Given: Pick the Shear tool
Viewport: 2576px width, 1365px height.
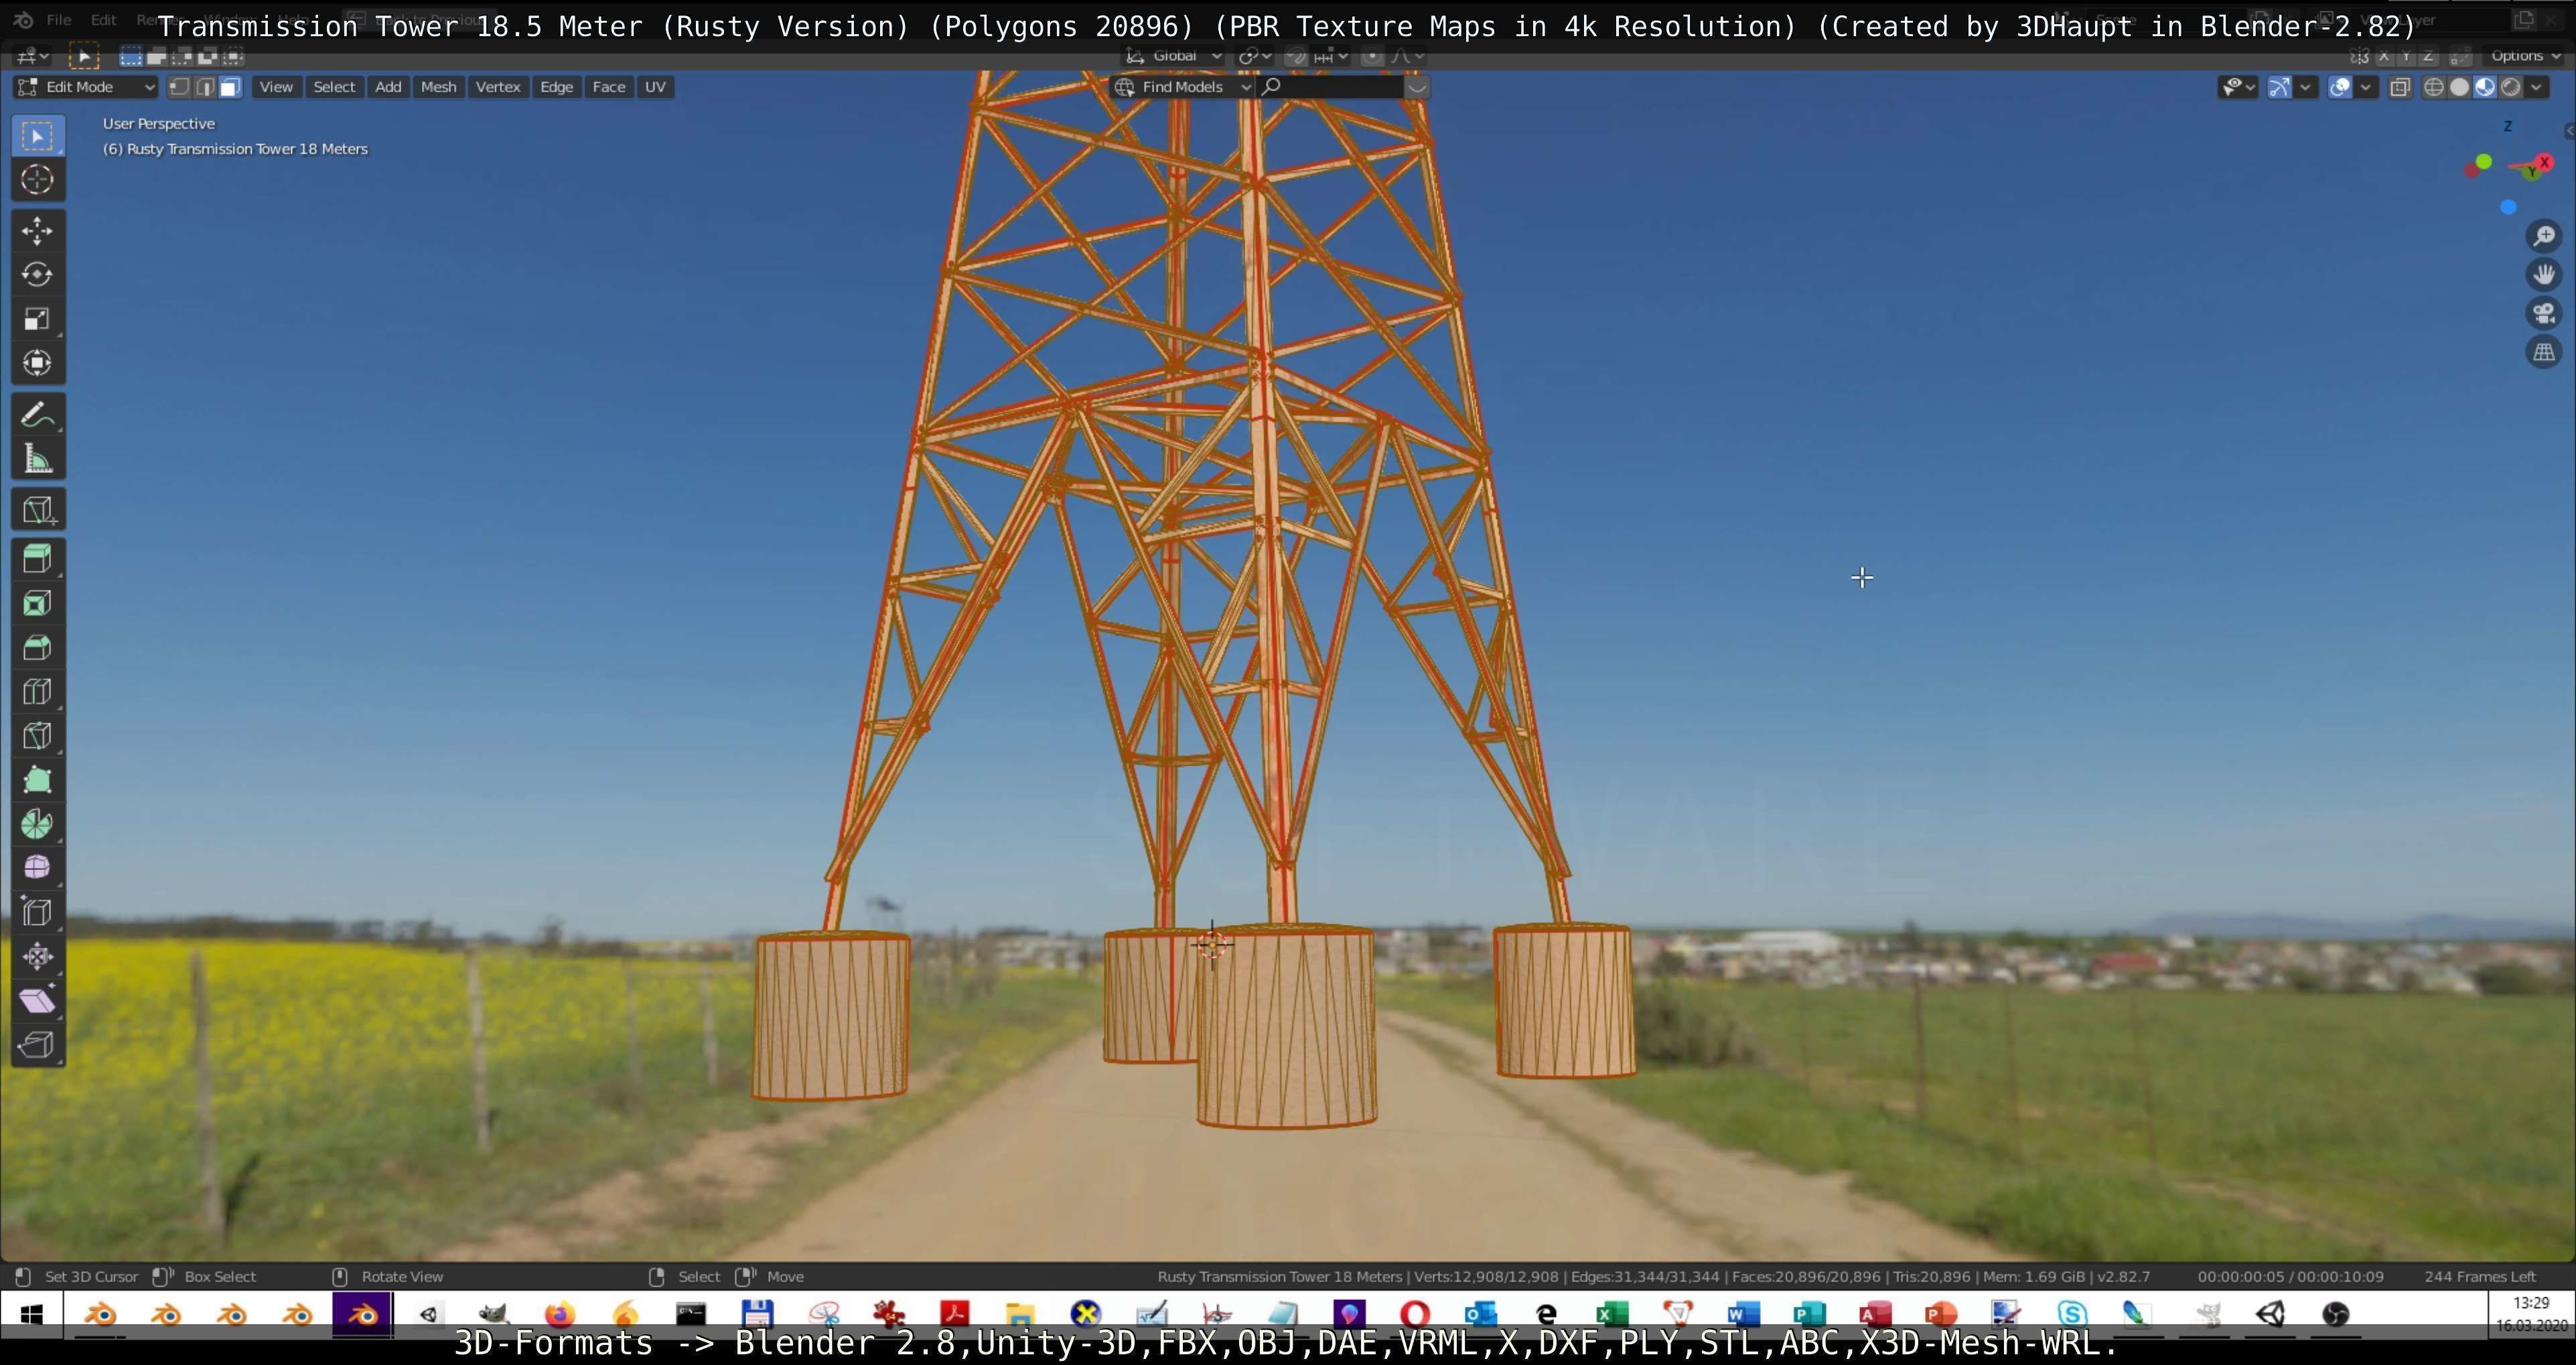Looking at the screenshot, I should [x=38, y=1000].
